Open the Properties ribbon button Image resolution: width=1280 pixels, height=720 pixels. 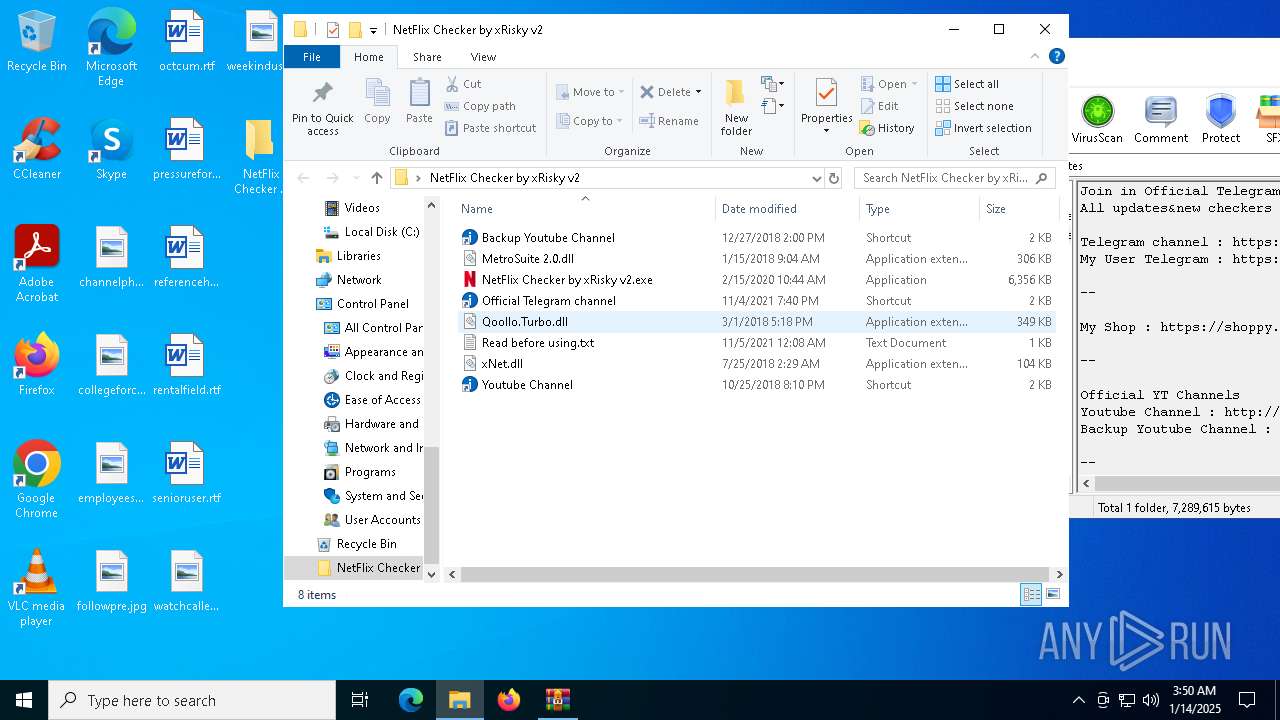(x=826, y=107)
